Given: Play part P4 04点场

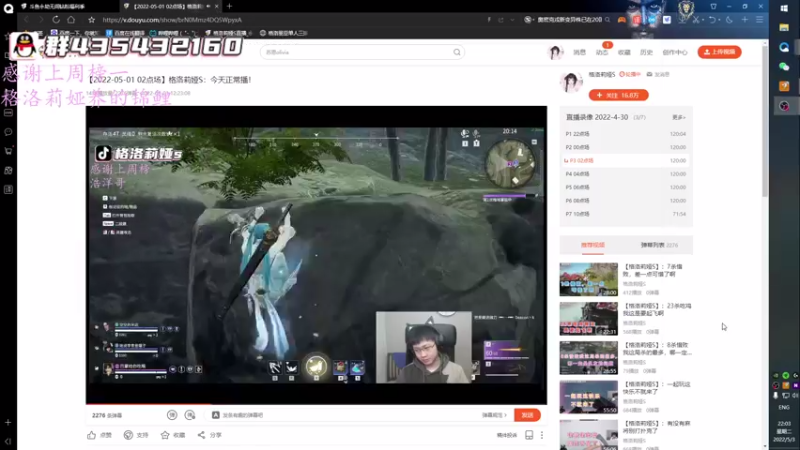Looking at the screenshot, I should coord(626,174).
